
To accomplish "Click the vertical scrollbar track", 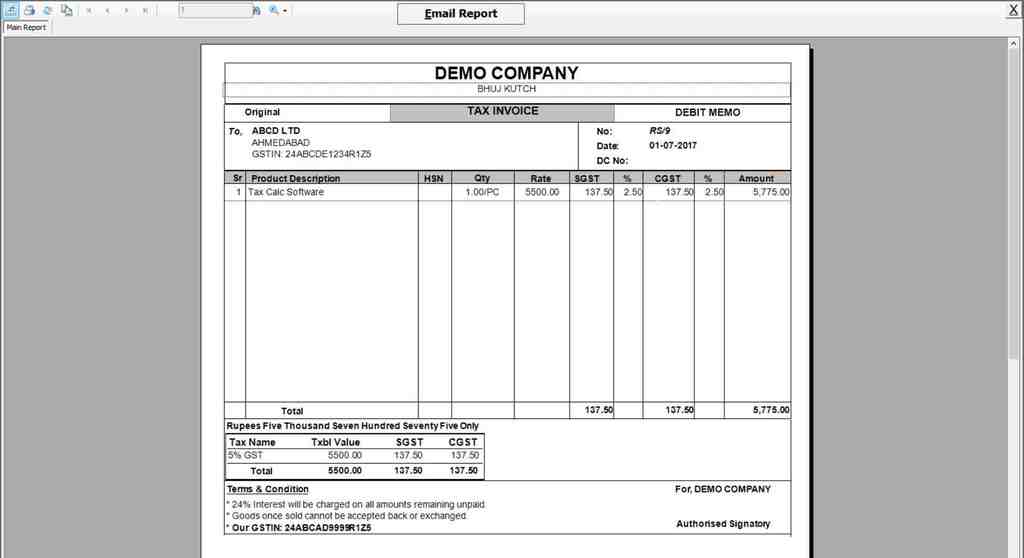I will coord(1017,450).
